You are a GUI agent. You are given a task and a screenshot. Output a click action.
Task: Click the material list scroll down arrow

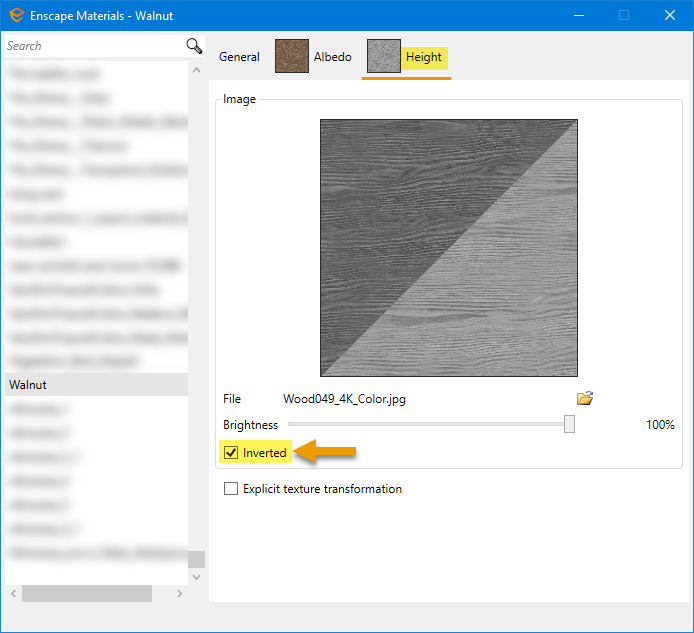pos(196,576)
